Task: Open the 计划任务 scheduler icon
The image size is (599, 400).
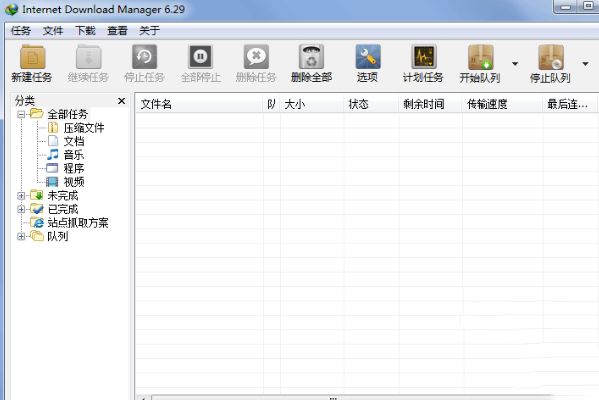Action: click(423, 57)
